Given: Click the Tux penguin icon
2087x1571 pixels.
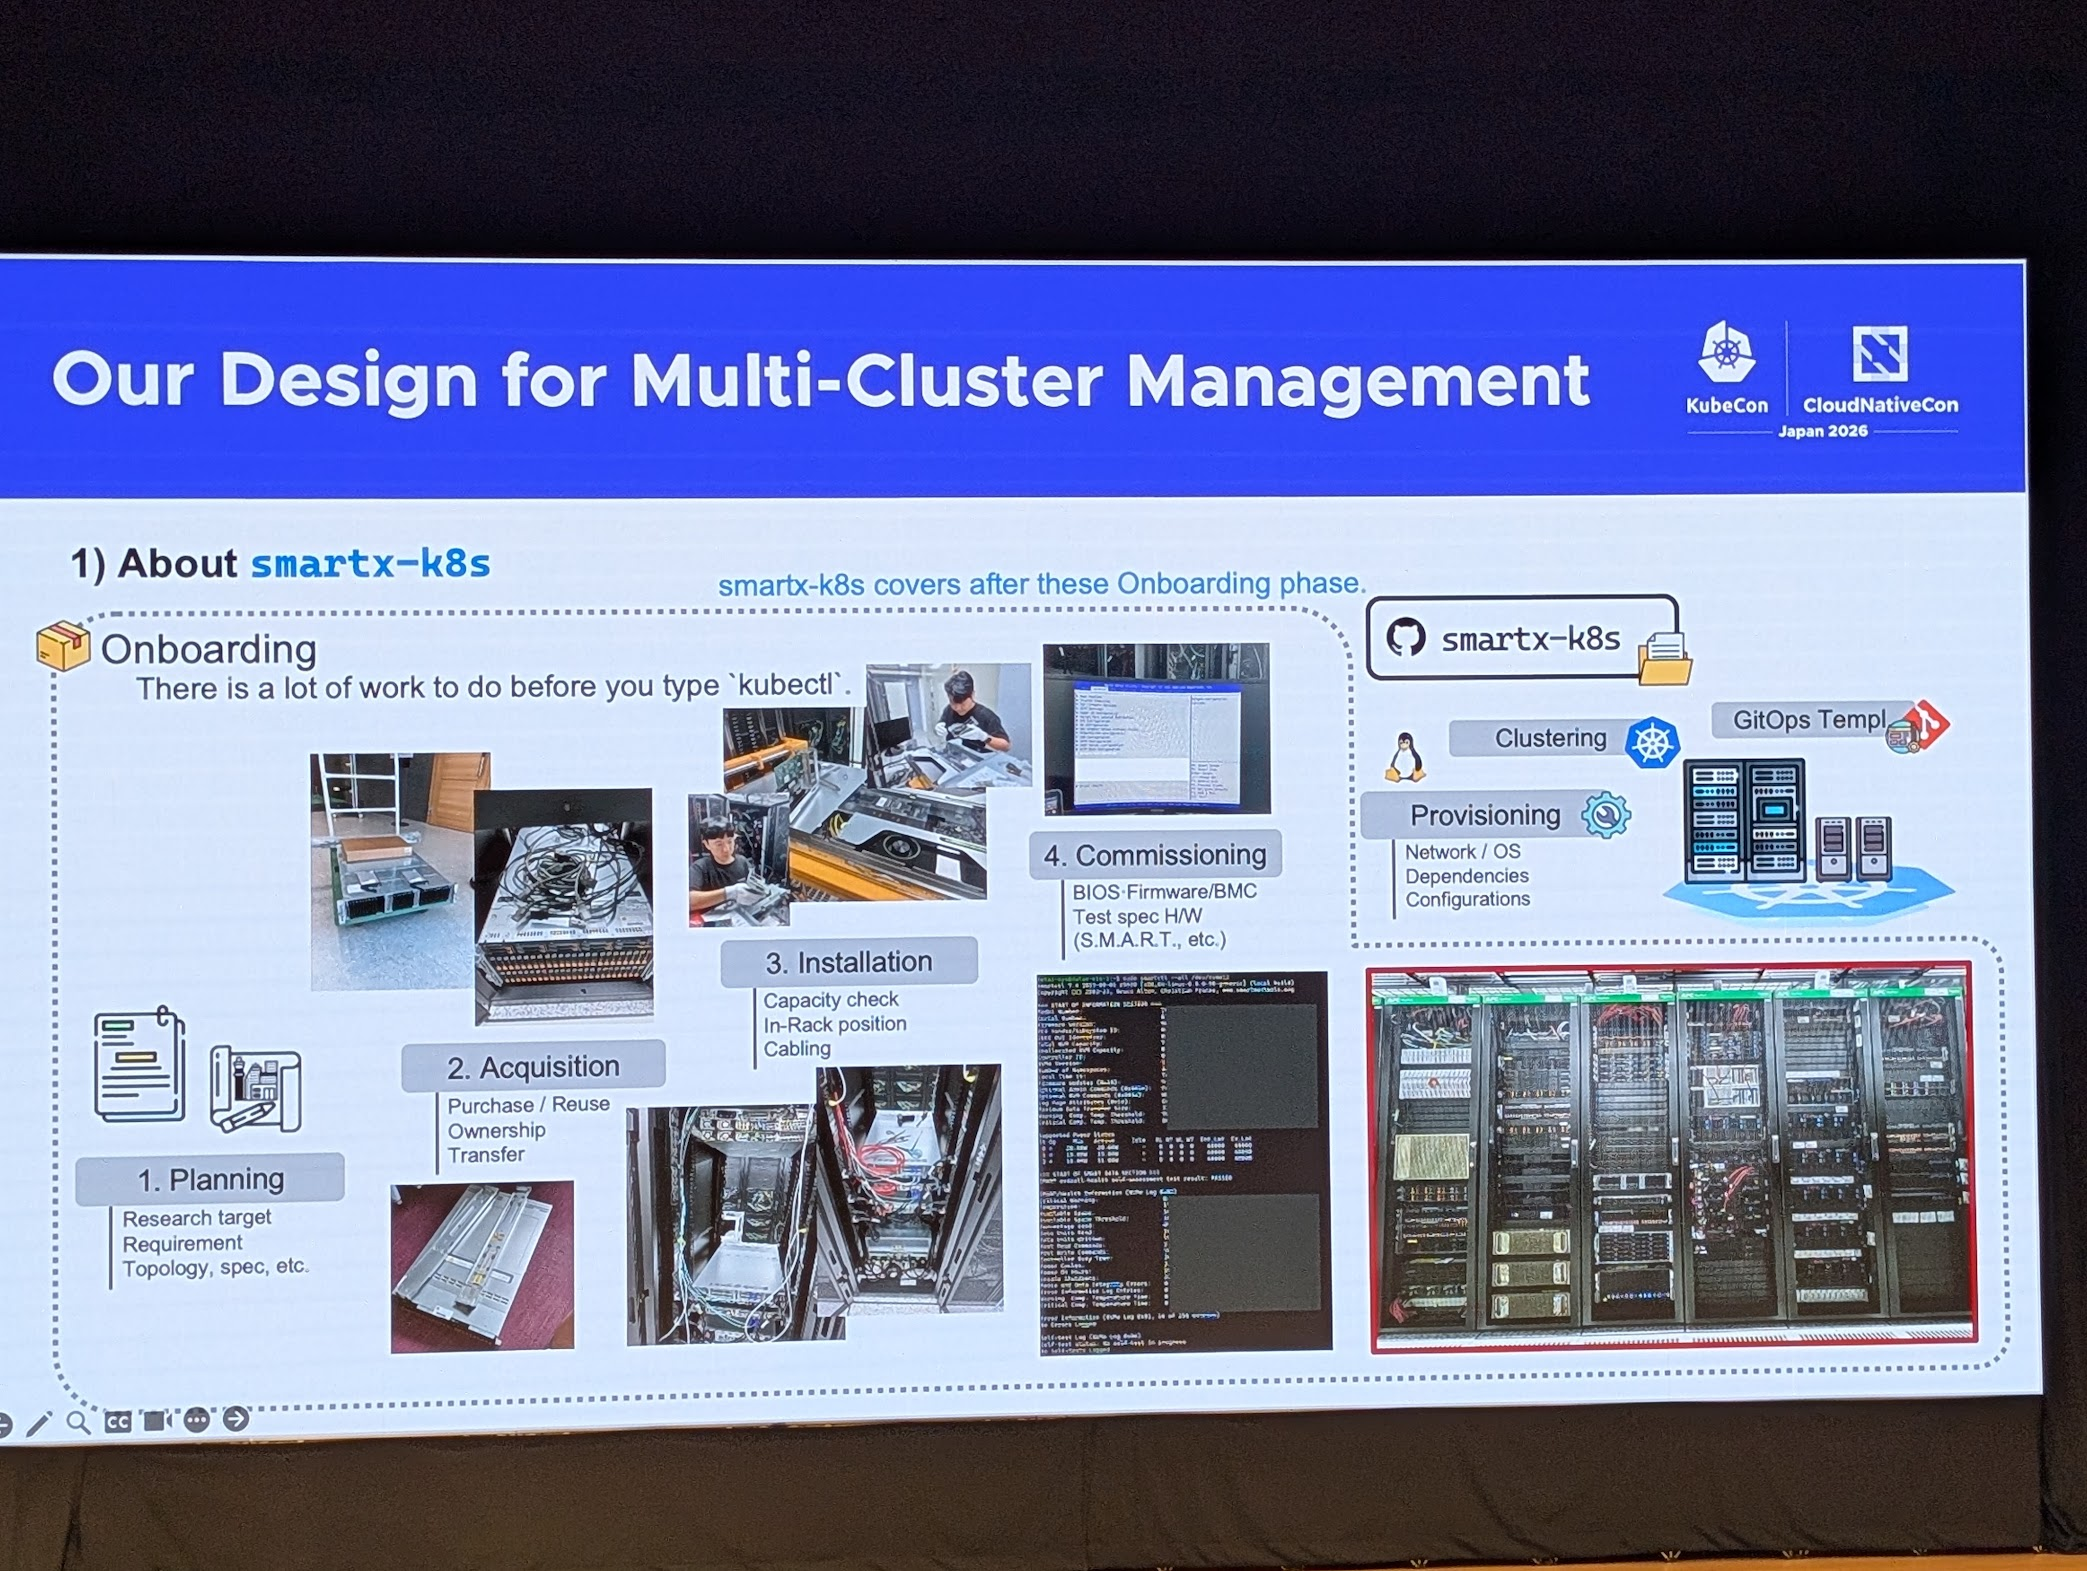Looking at the screenshot, I should (1405, 756).
